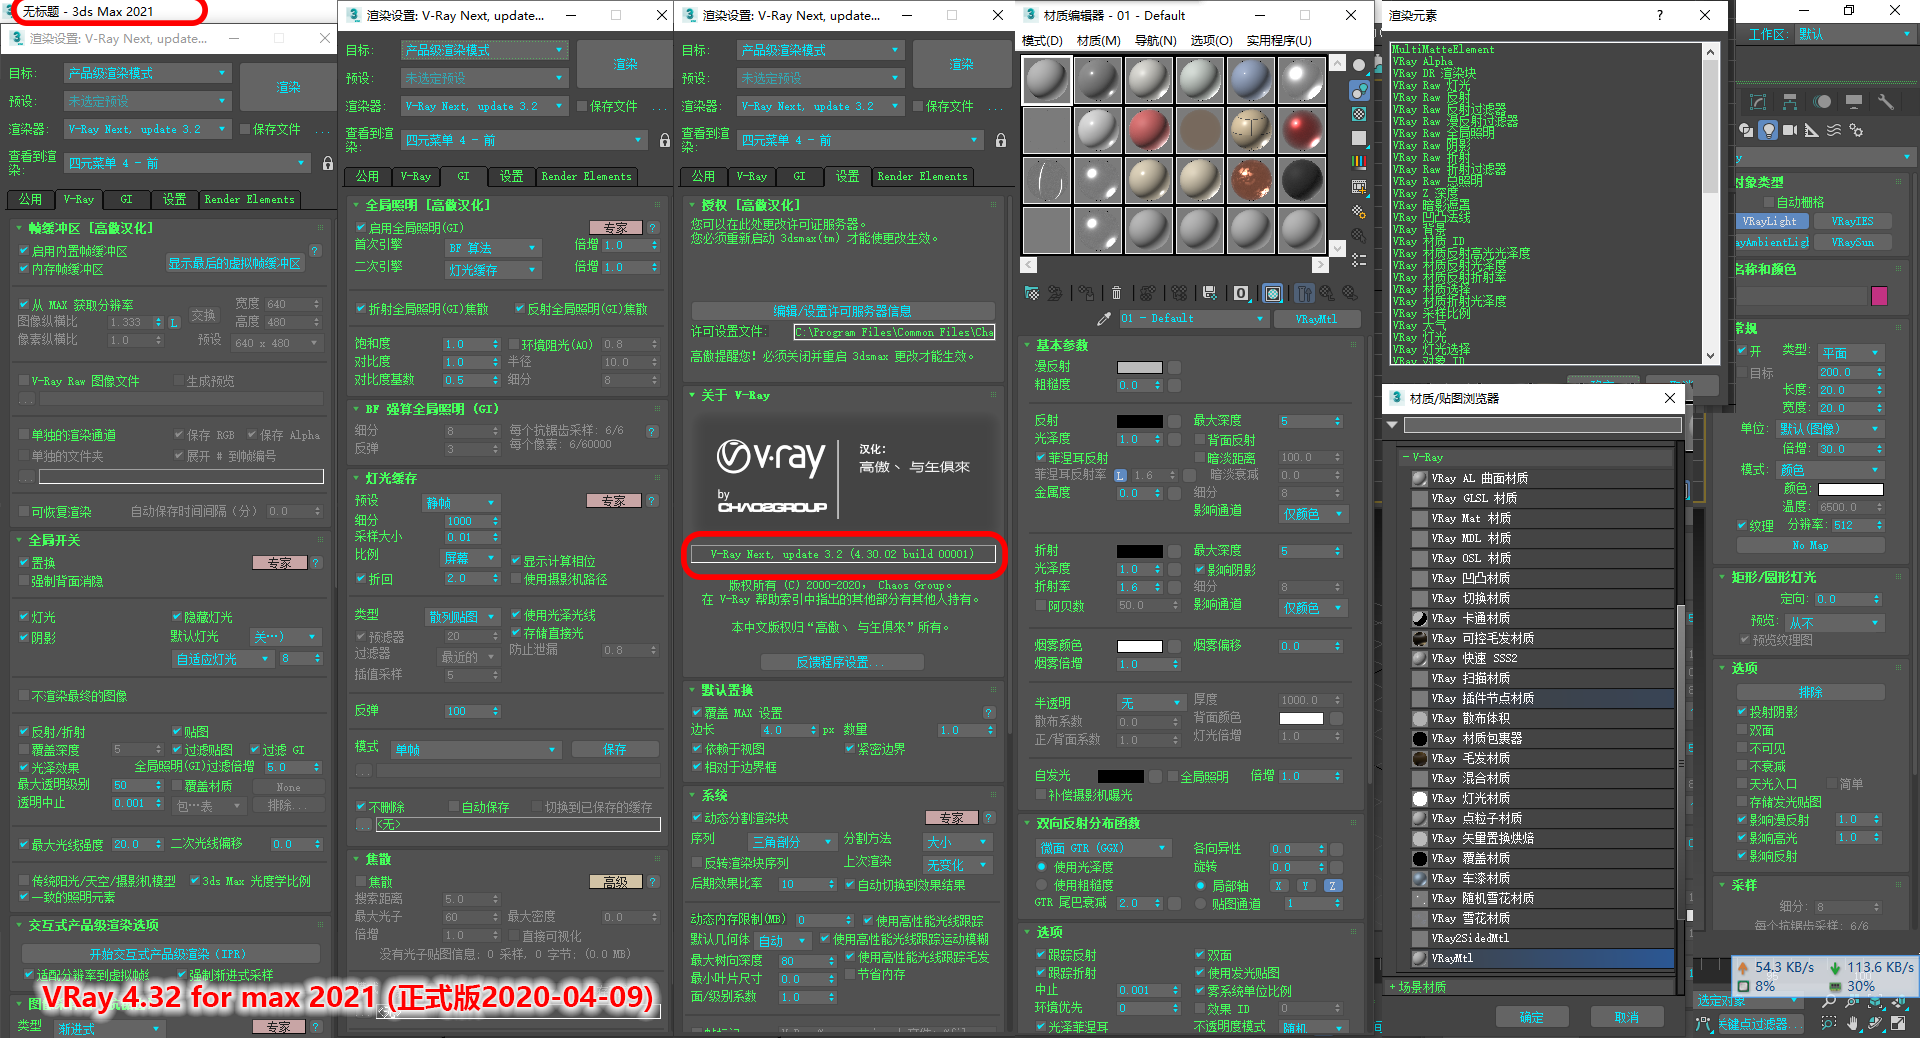
Task: Click Material/Map Navigator list icon
Action: pos(1359,259)
